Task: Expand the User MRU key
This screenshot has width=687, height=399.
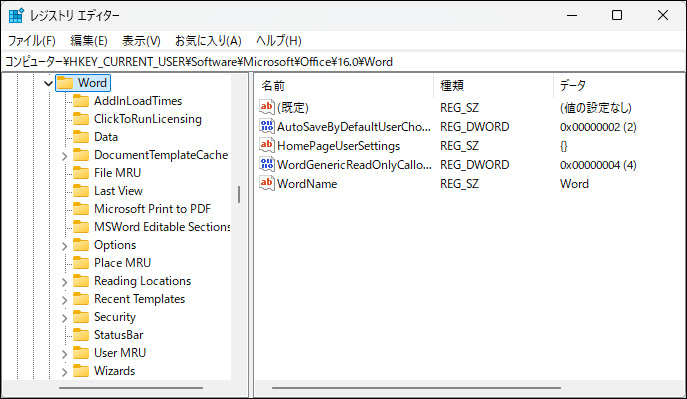Action: (x=64, y=354)
